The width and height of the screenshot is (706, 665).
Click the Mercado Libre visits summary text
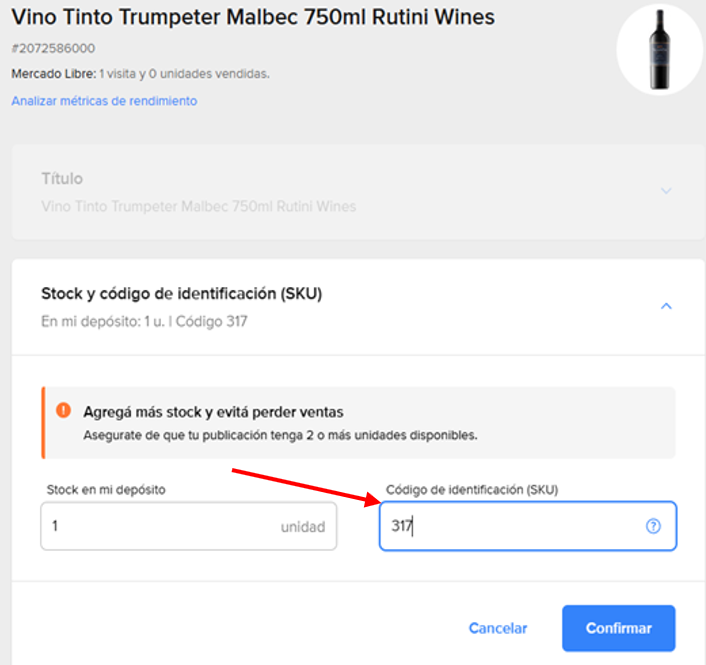140,74
